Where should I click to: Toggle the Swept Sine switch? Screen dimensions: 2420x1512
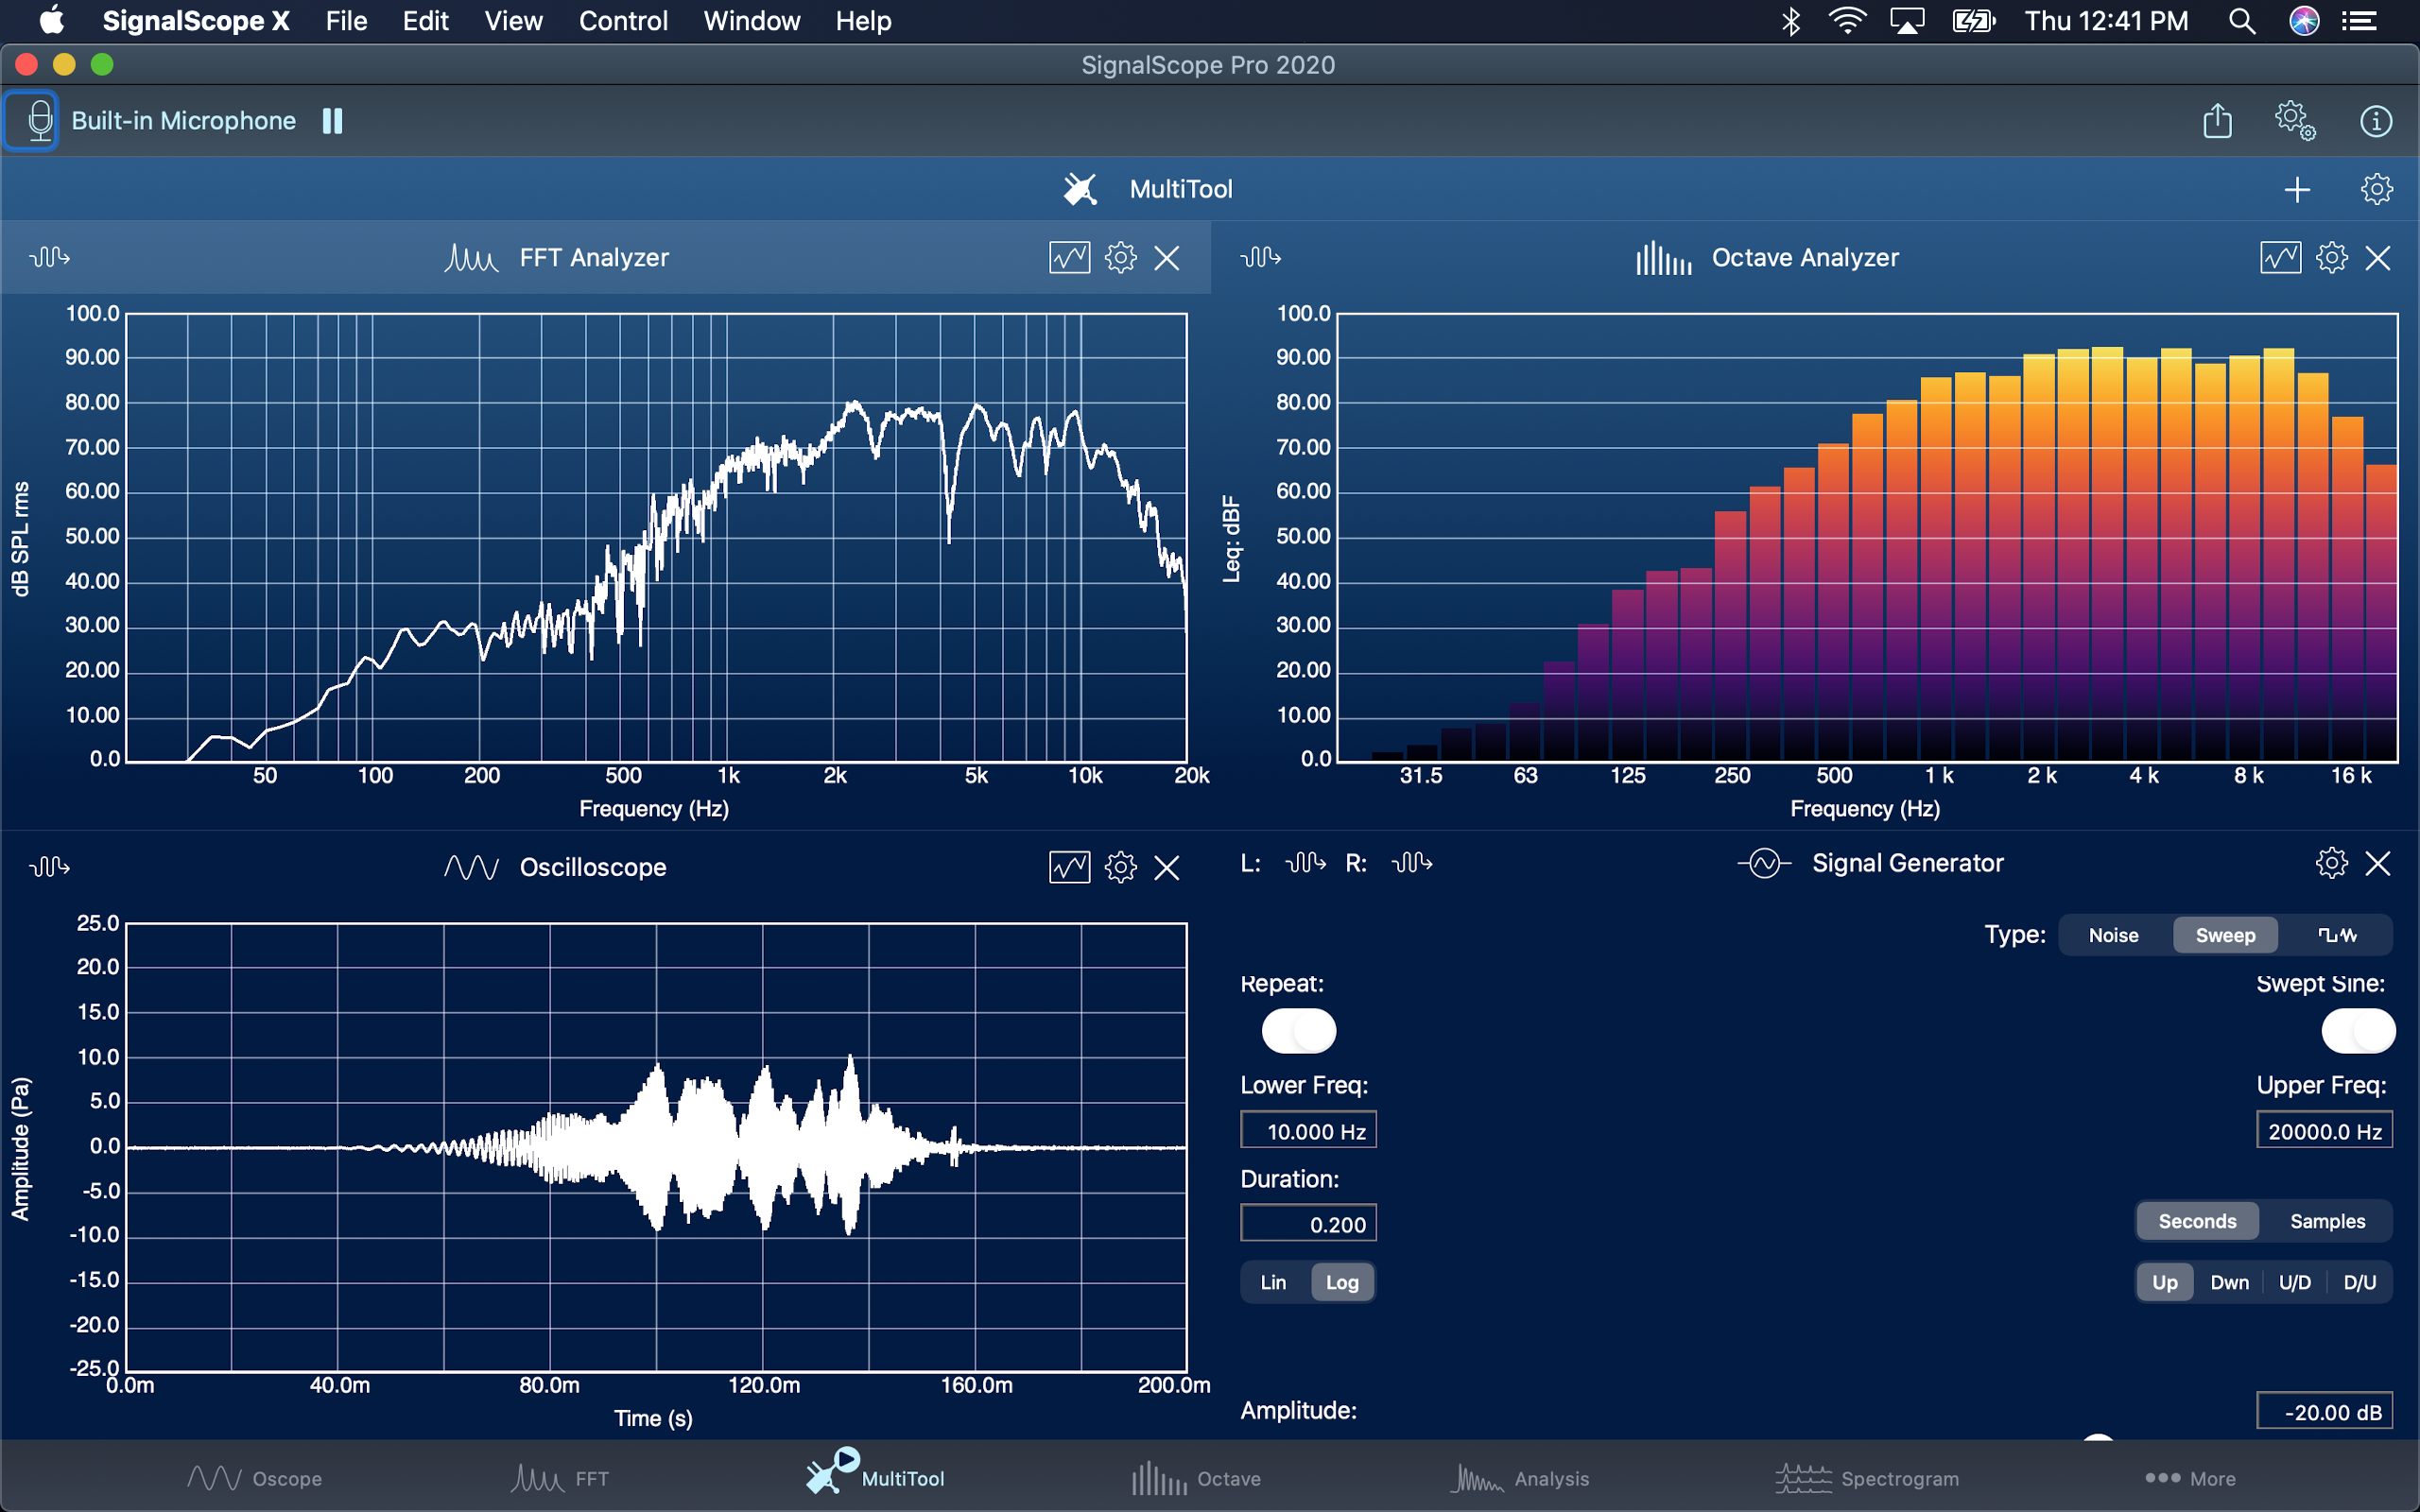(2357, 1031)
